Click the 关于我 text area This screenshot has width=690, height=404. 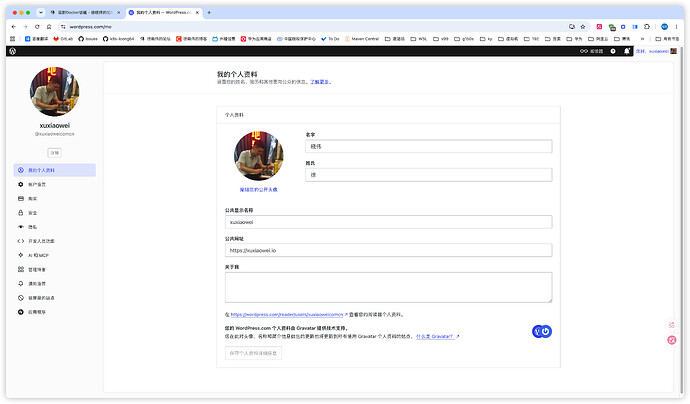click(388, 287)
